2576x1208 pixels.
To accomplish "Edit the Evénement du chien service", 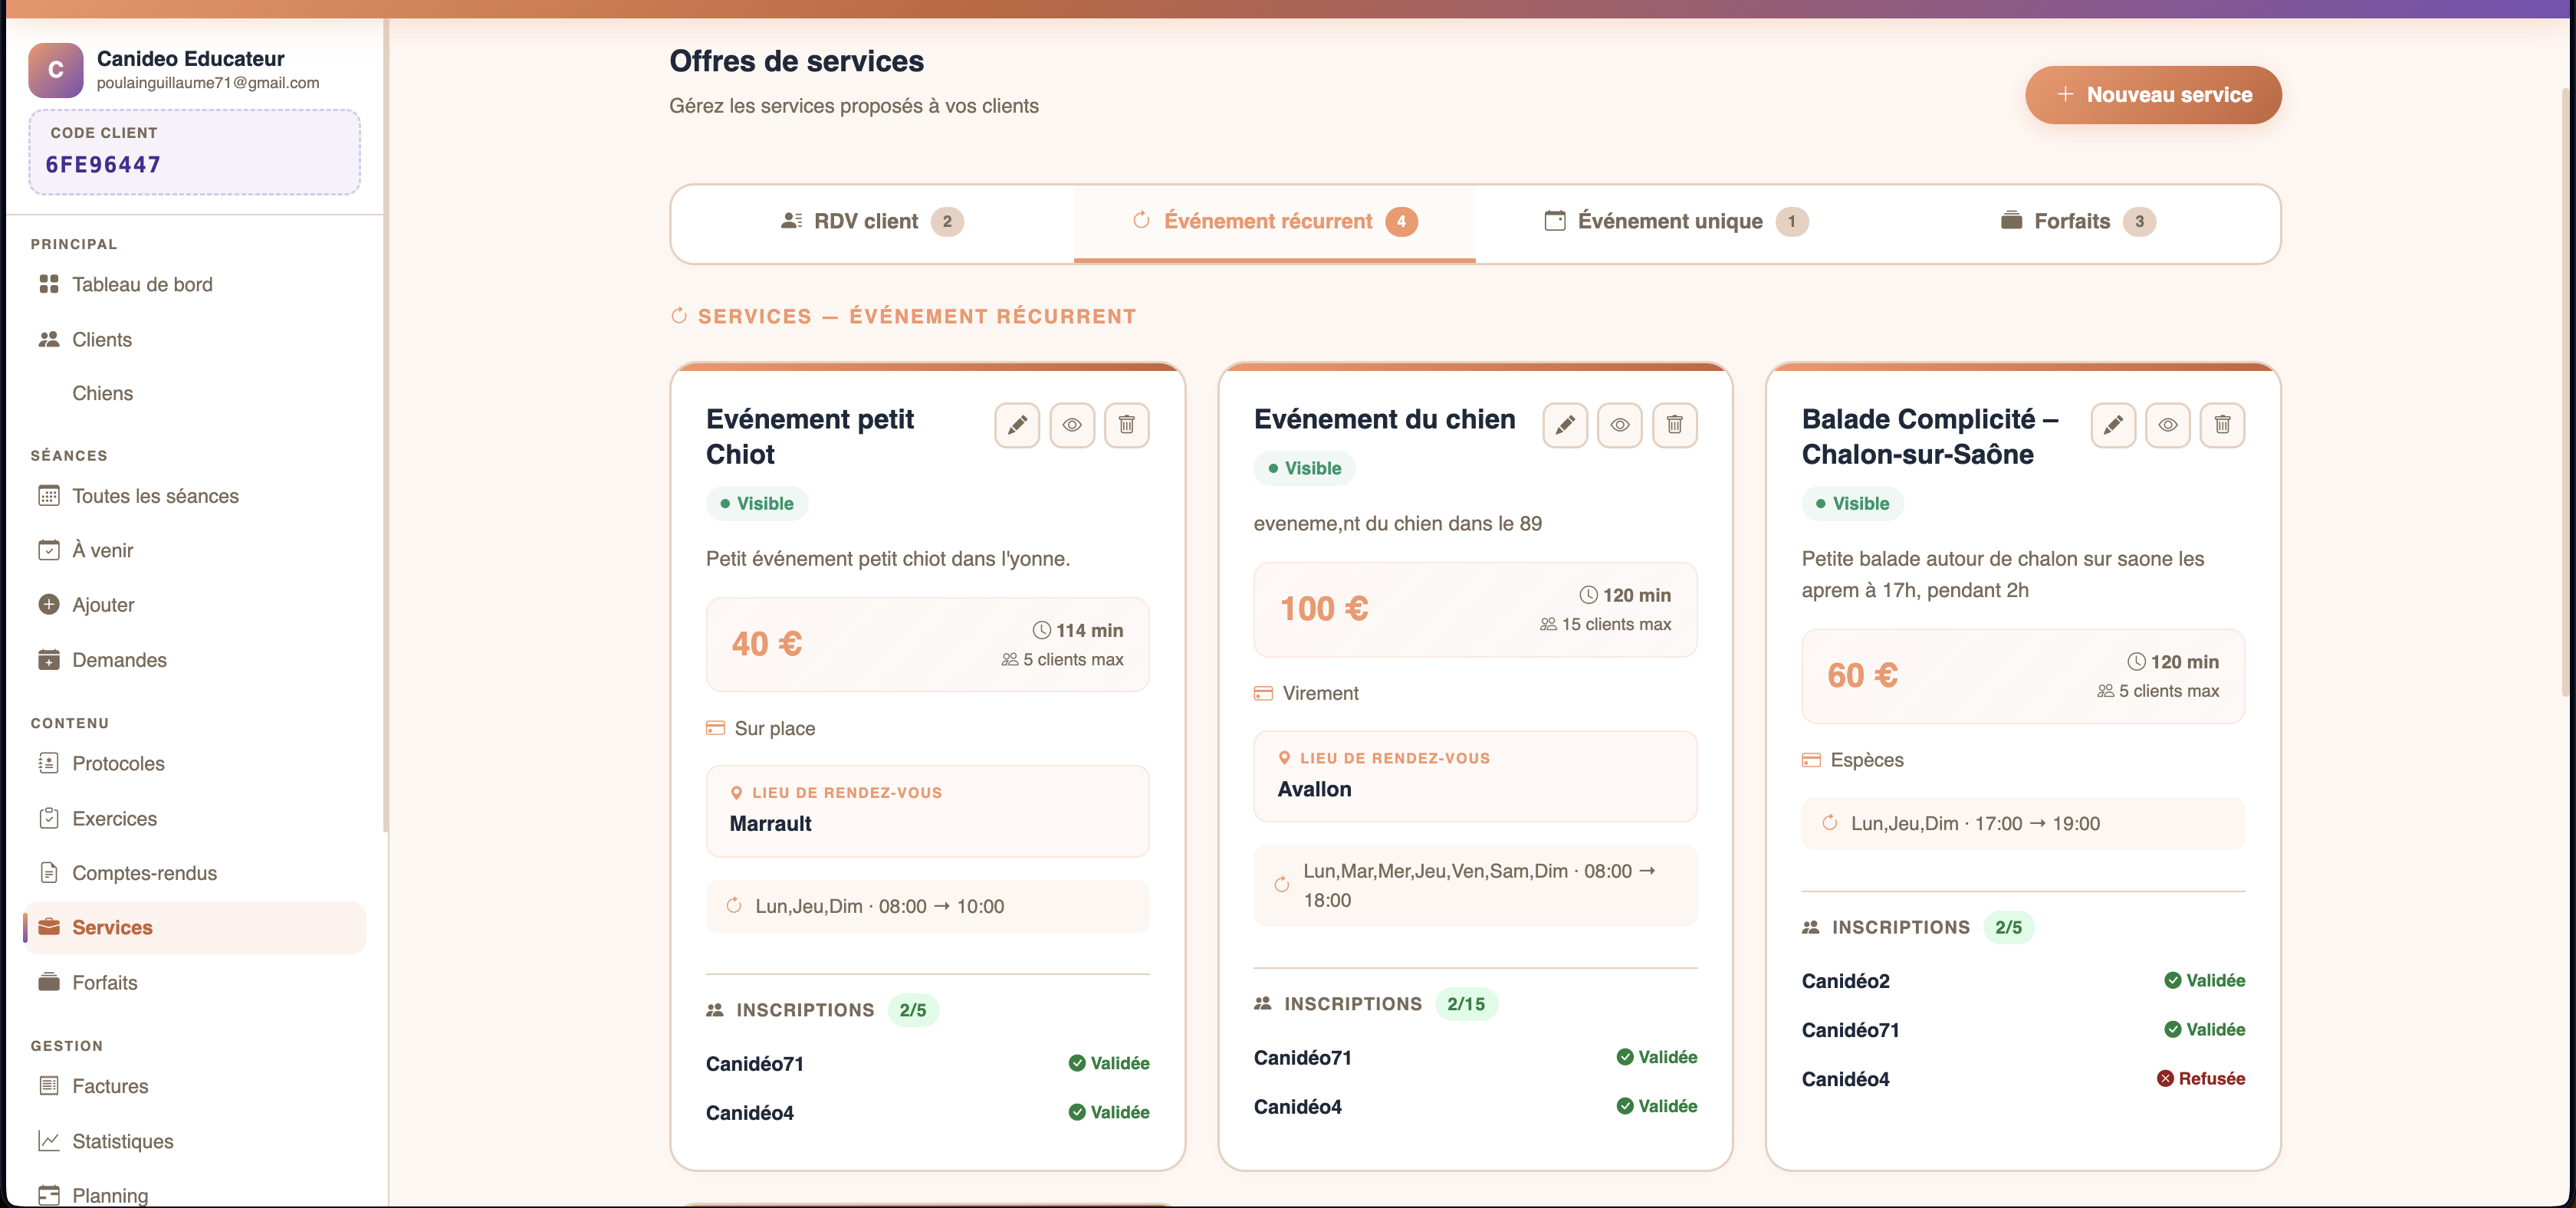I will [x=1565, y=425].
